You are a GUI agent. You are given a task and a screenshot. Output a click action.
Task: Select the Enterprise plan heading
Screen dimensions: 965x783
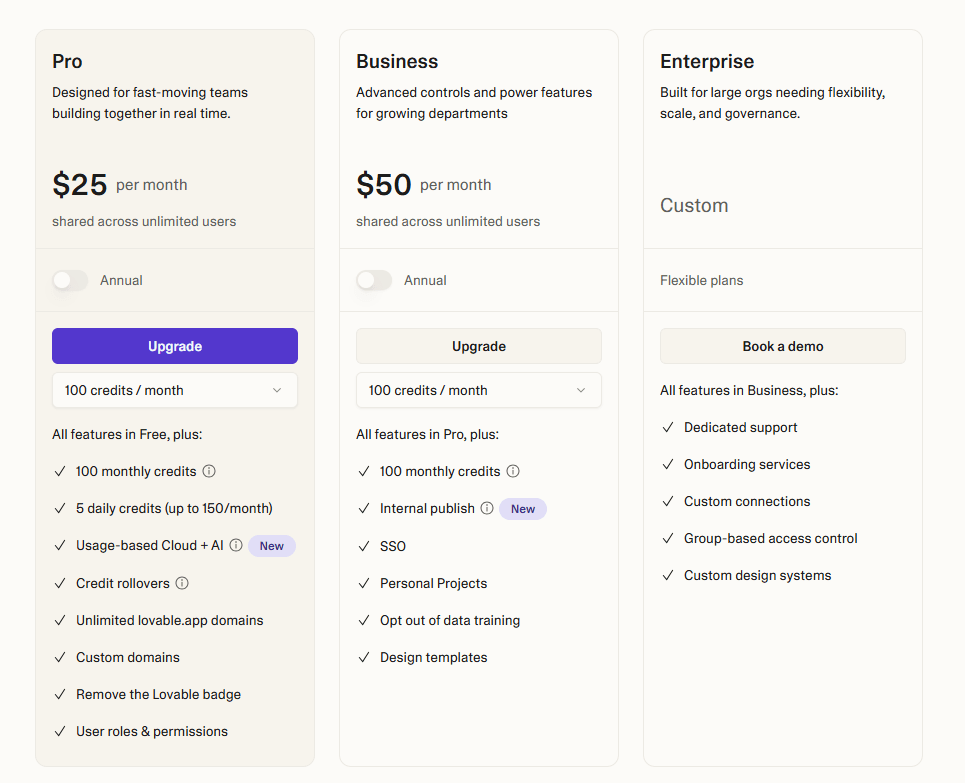(707, 61)
